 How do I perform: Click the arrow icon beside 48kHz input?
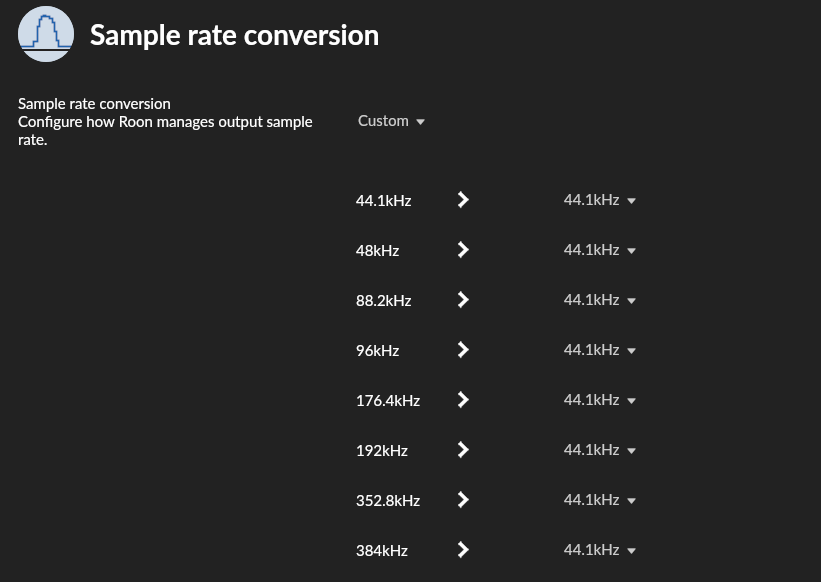[463, 250]
